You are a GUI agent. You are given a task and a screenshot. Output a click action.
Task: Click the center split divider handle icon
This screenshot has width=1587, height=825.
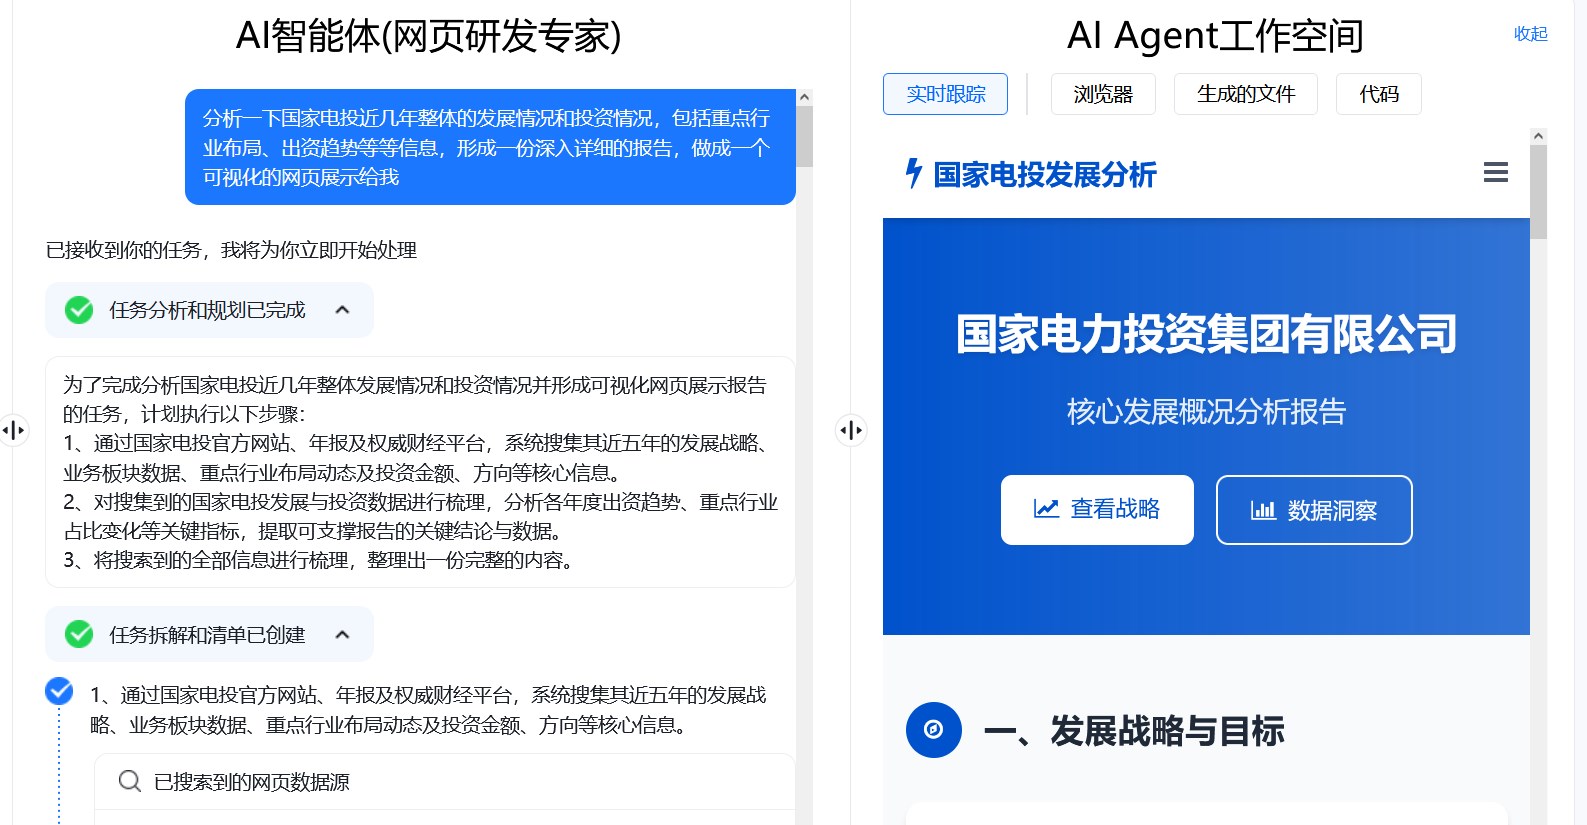pyautogui.click(x=851, y=430)
